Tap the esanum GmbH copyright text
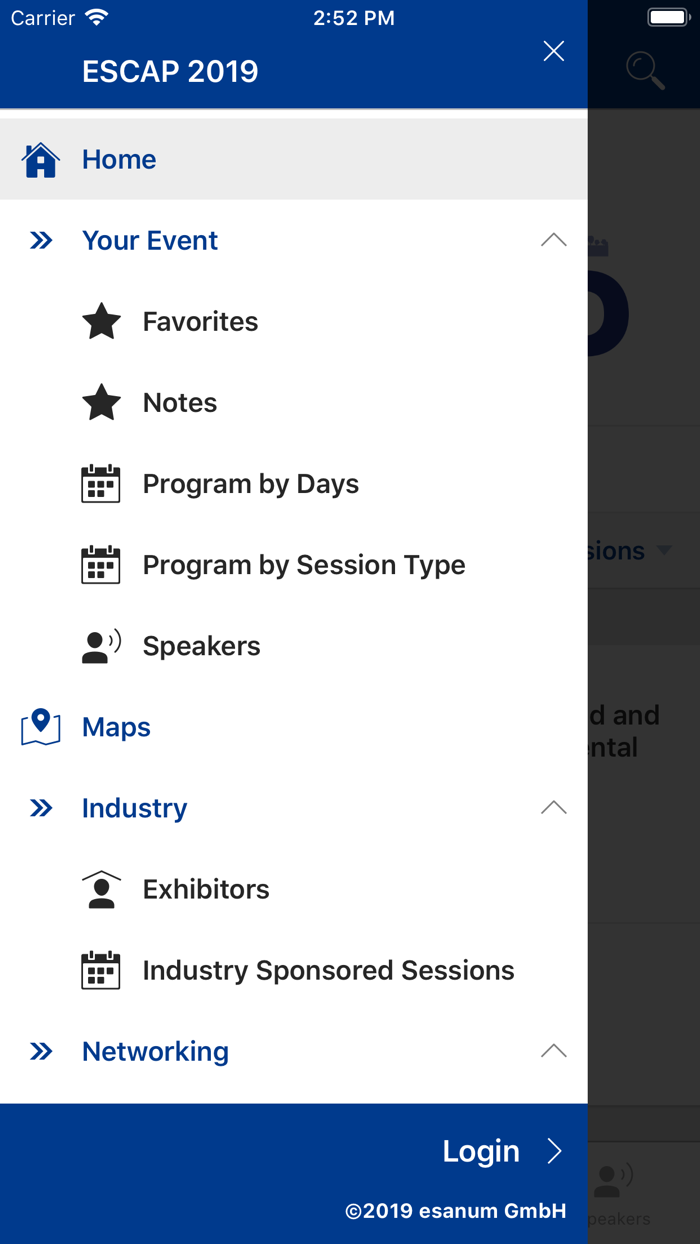The height and width of the screenshot is (1244, 700). coord(455,1211)
